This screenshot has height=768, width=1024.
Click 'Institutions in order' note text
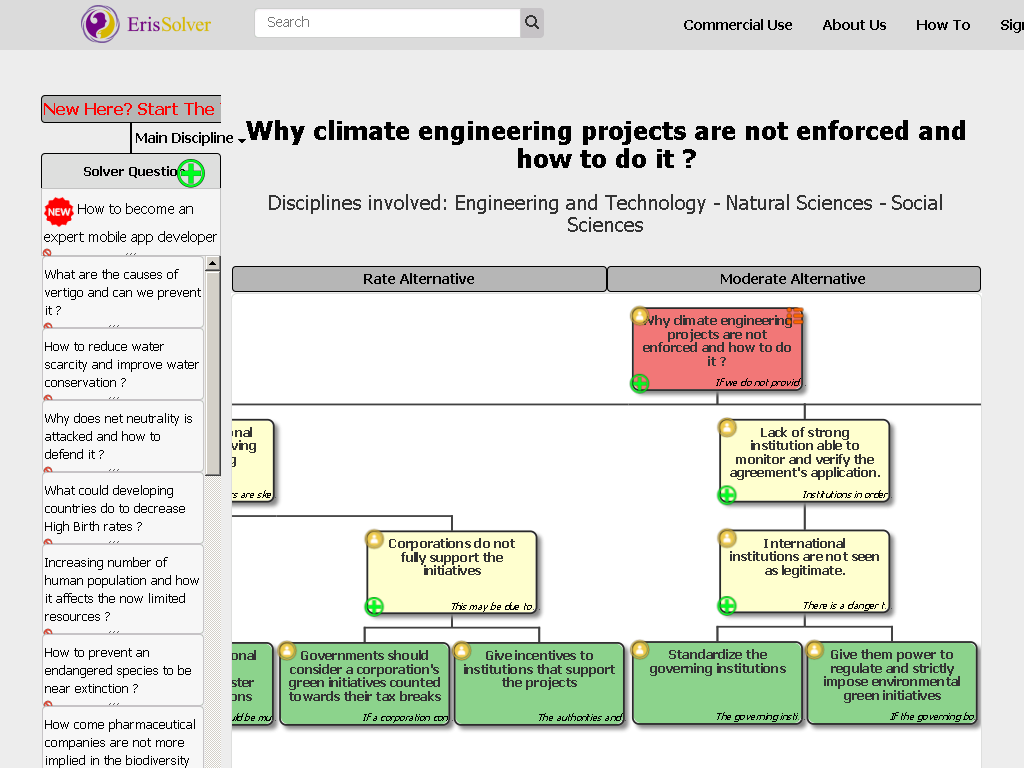coord(845,494)
